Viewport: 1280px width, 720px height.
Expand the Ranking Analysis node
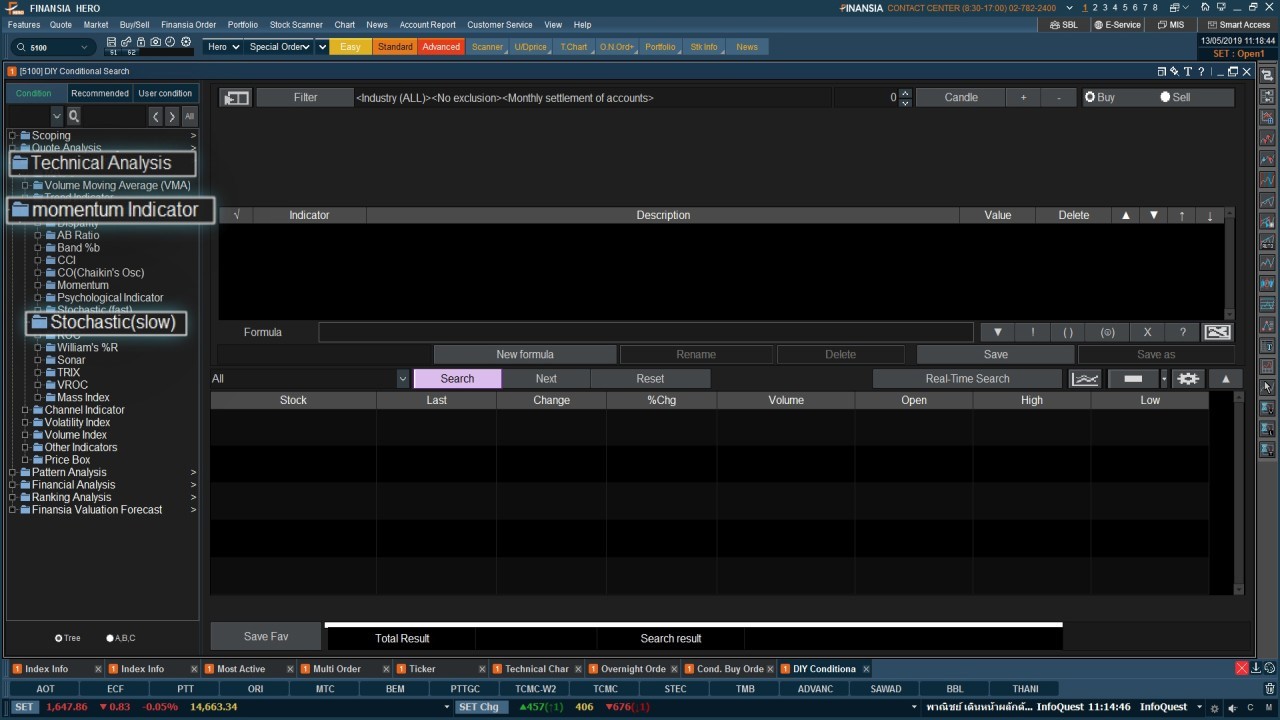pos(13,498)
